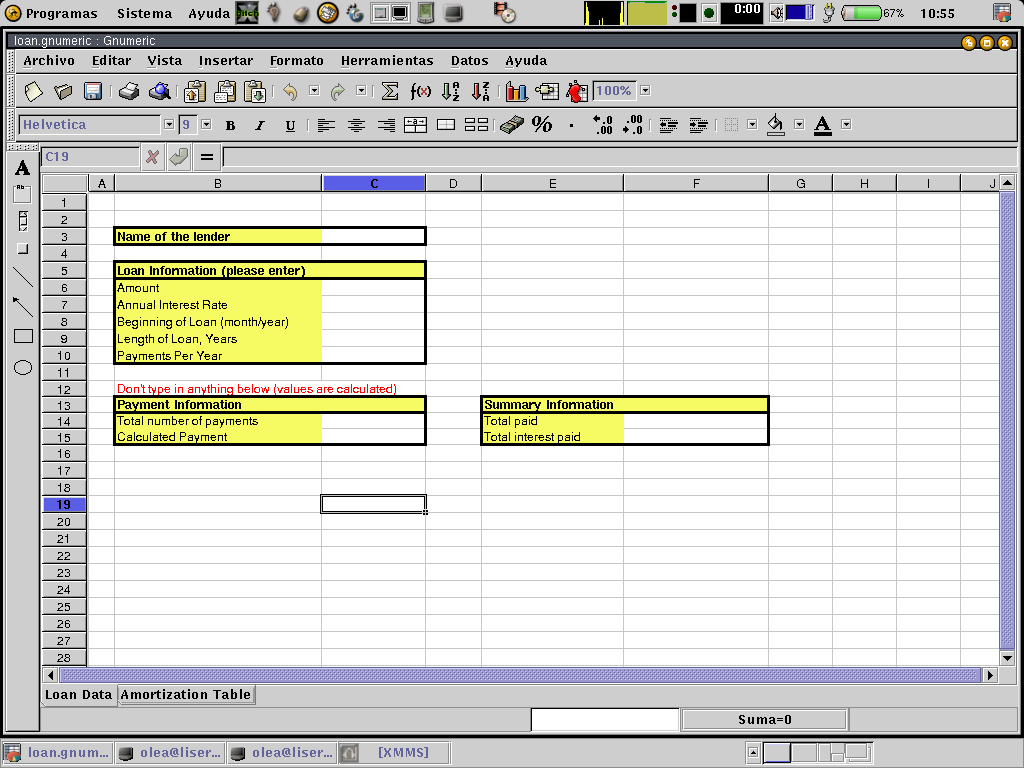Sort descending Z to A
This screenshot has width=1024, height=768.
click(x=481, y=91)
